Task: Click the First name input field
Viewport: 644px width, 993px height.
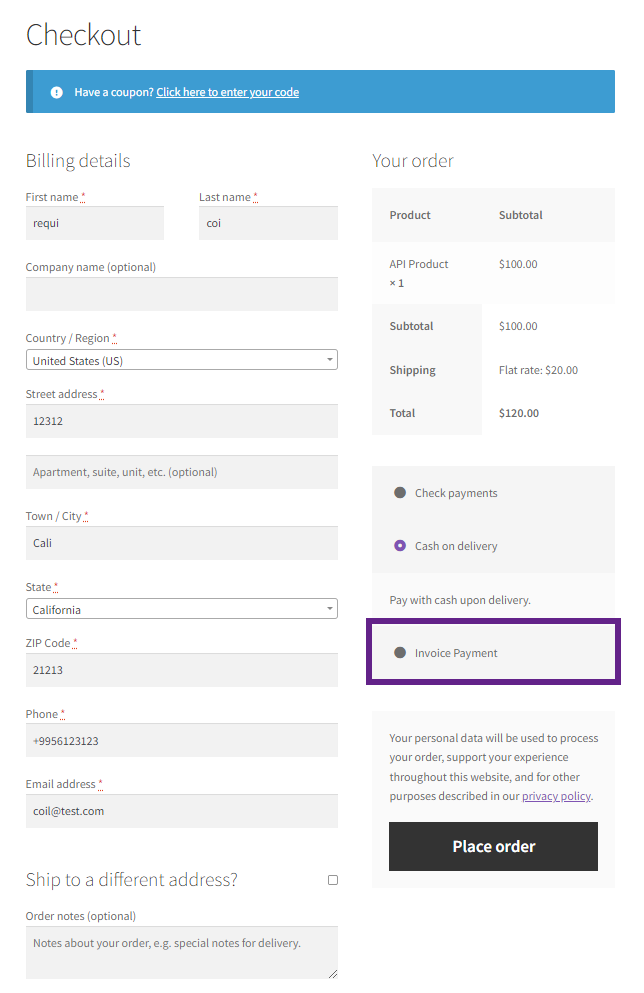Action: point(95,223)
